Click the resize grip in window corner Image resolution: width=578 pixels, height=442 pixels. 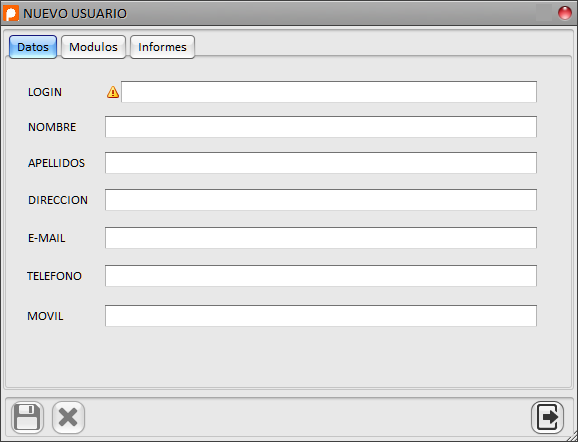coord(572,437)
